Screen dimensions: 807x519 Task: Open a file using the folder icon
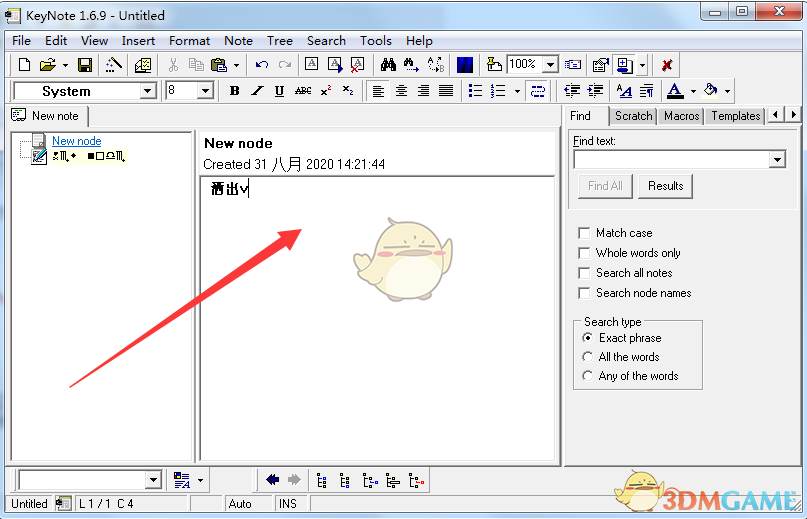[47, 65]
